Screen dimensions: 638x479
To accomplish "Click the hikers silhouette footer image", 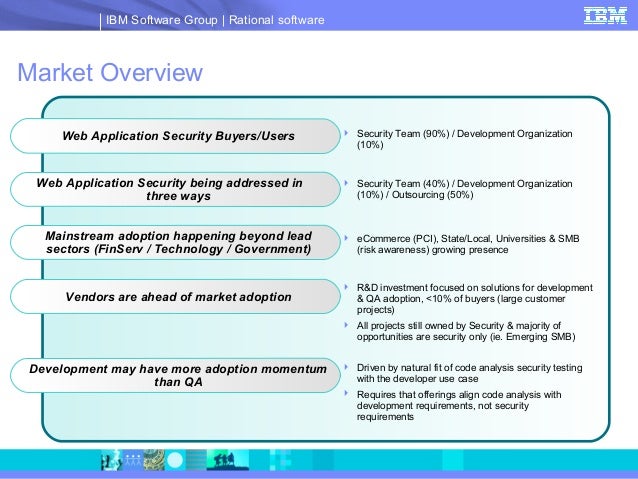I will pyautogui.click(x=228, y=460).
